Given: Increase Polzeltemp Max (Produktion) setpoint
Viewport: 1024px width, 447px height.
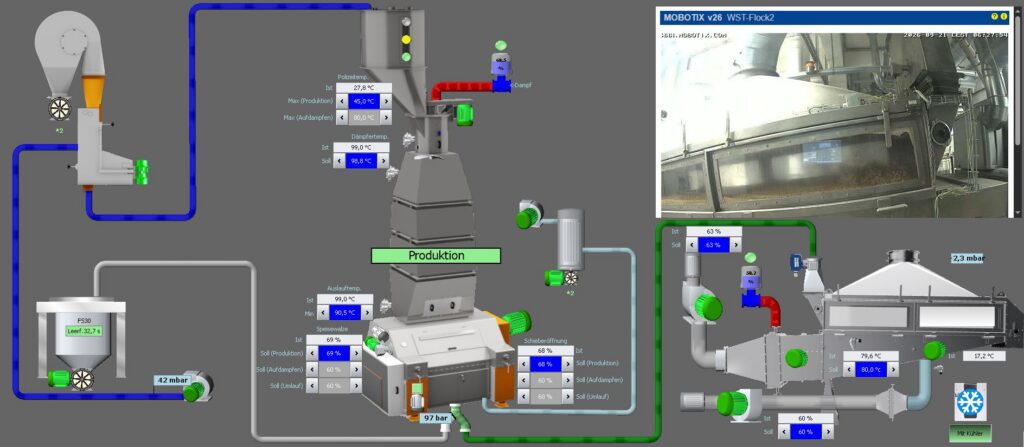Looking at the screenshot, I should click(386, 101).
